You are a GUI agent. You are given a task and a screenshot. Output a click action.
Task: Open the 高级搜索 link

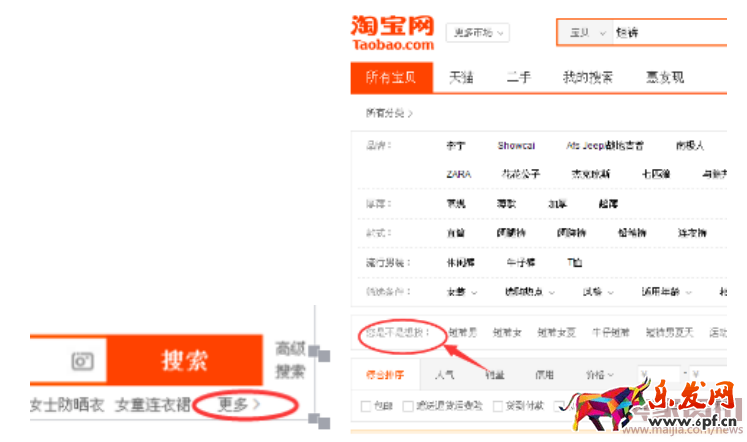(290, 360)
